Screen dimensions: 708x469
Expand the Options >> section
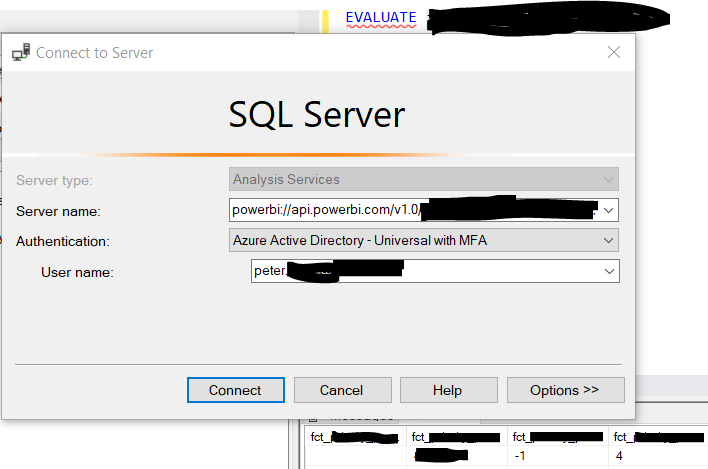(566, 390)
